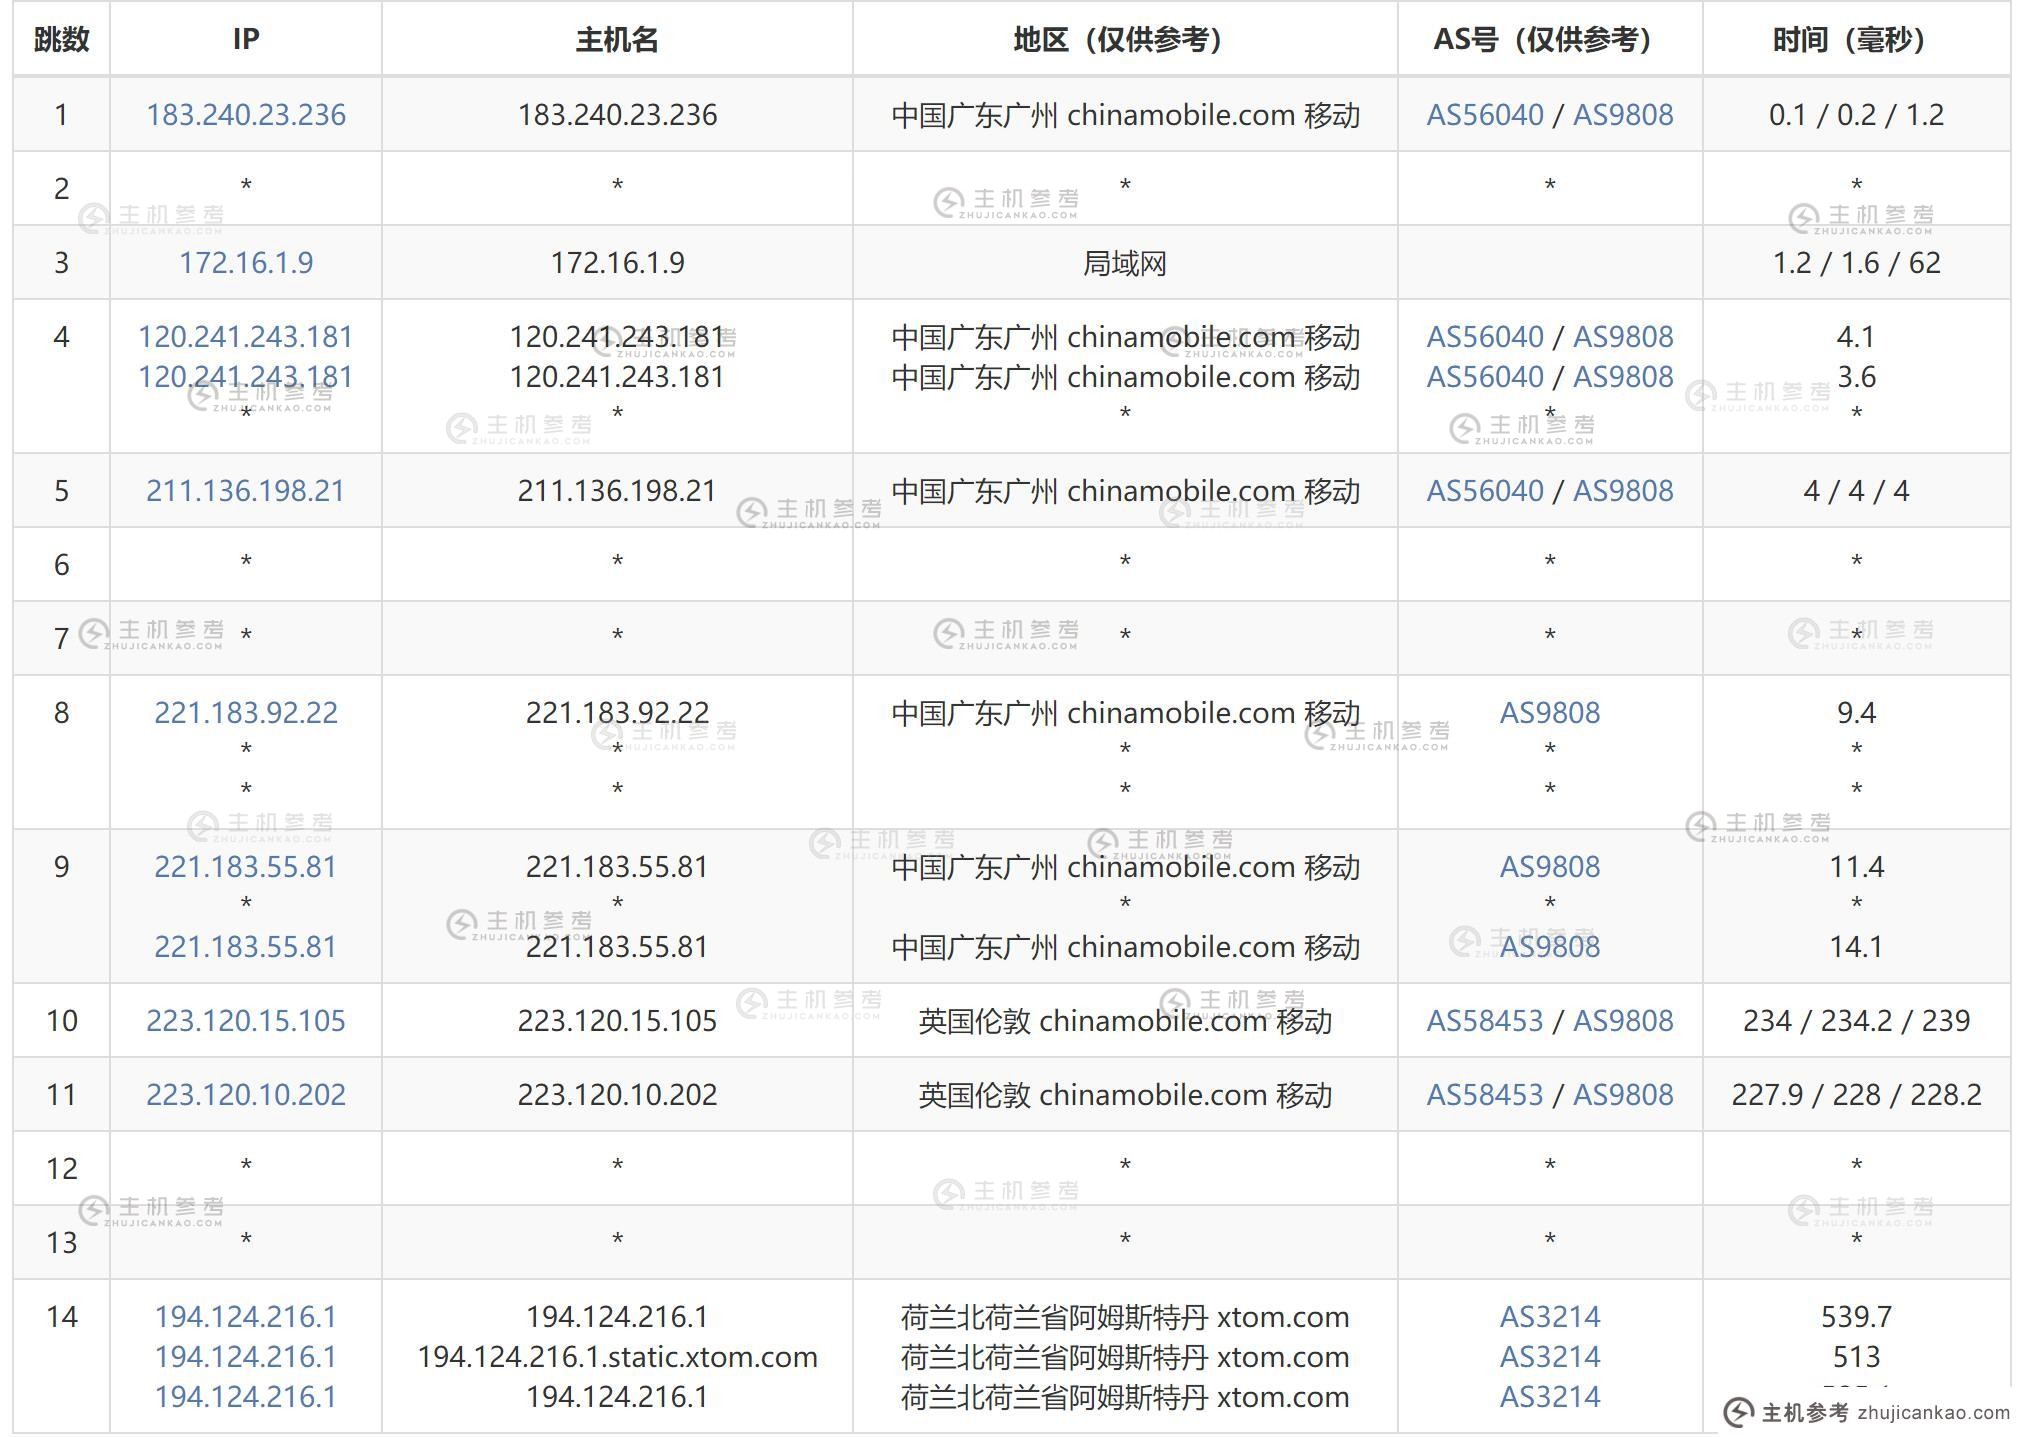Select hop number 14
This screenshot has width=2018, height=1437.
[x=62, y=1317]
